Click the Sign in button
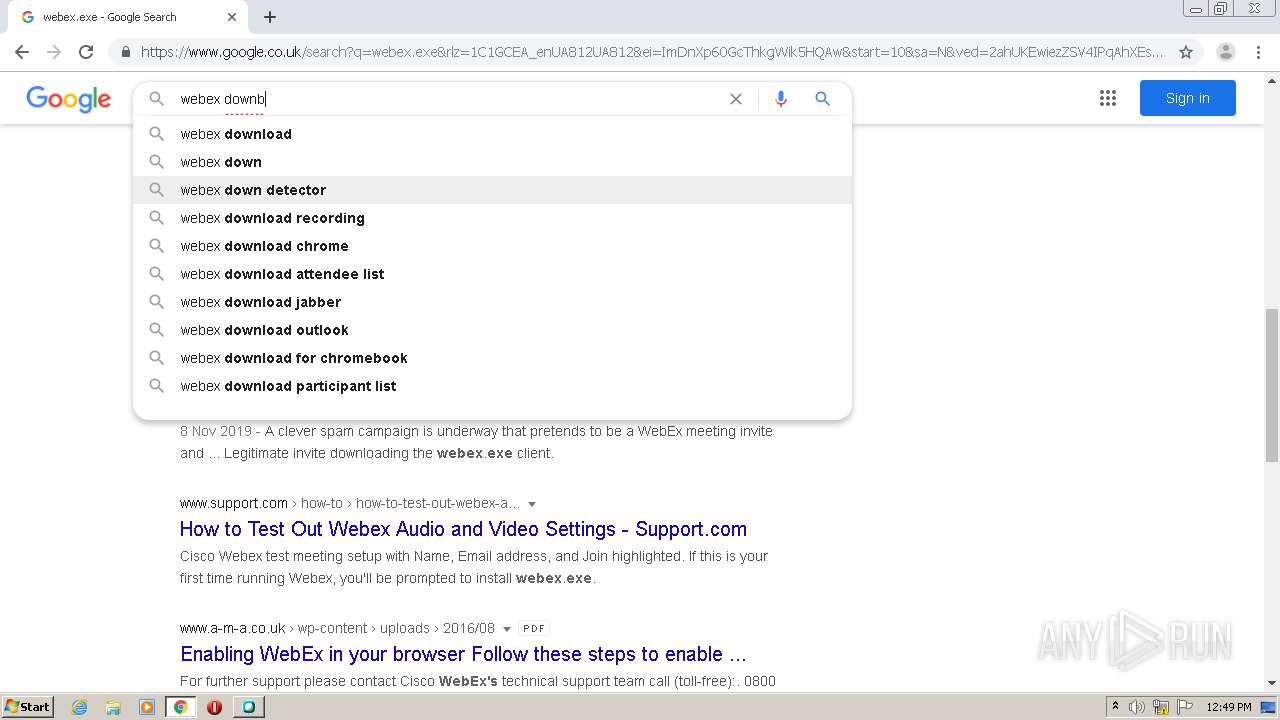 point(1187,98)
